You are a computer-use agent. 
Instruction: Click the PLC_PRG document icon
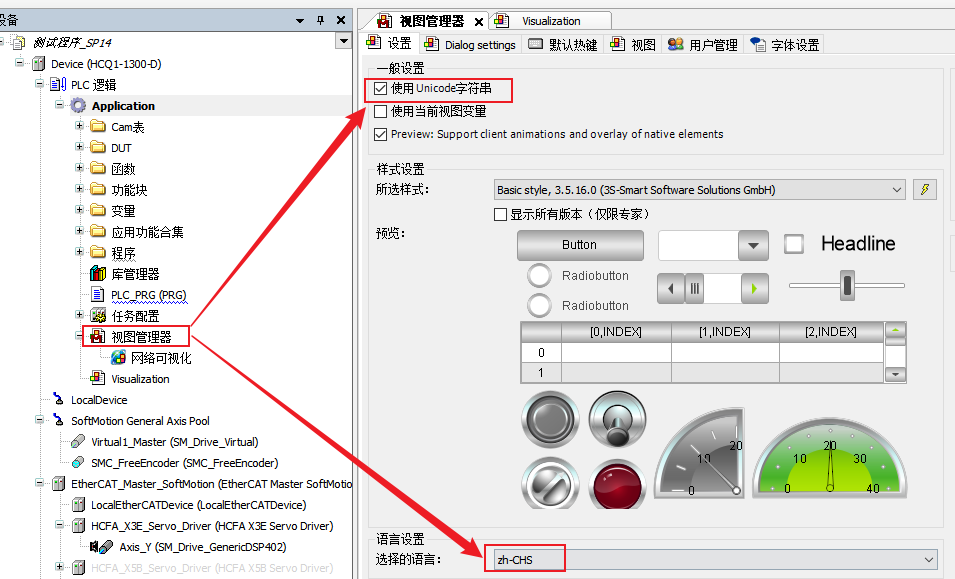click(x=97, y=295)
